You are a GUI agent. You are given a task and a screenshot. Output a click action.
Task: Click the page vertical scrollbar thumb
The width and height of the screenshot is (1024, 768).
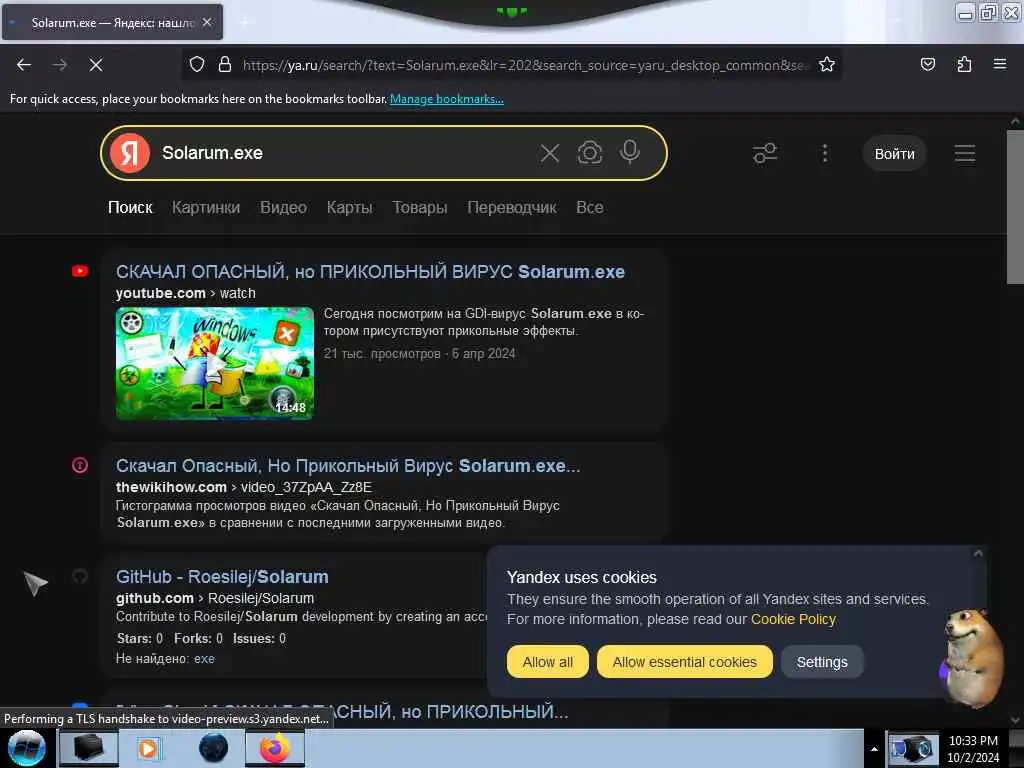[1015, 206]
